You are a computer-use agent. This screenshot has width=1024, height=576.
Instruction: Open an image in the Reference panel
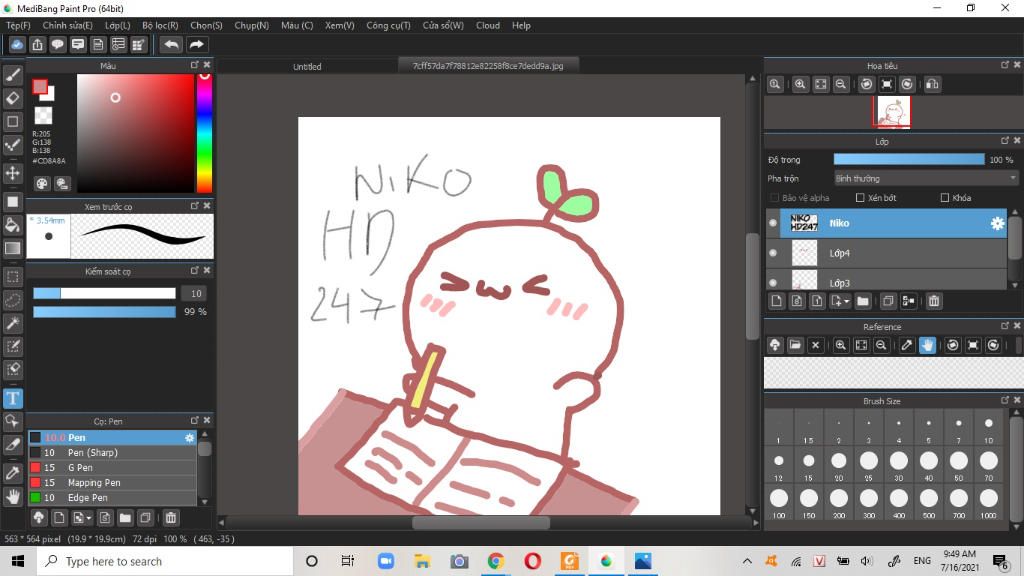pos(795,345)
